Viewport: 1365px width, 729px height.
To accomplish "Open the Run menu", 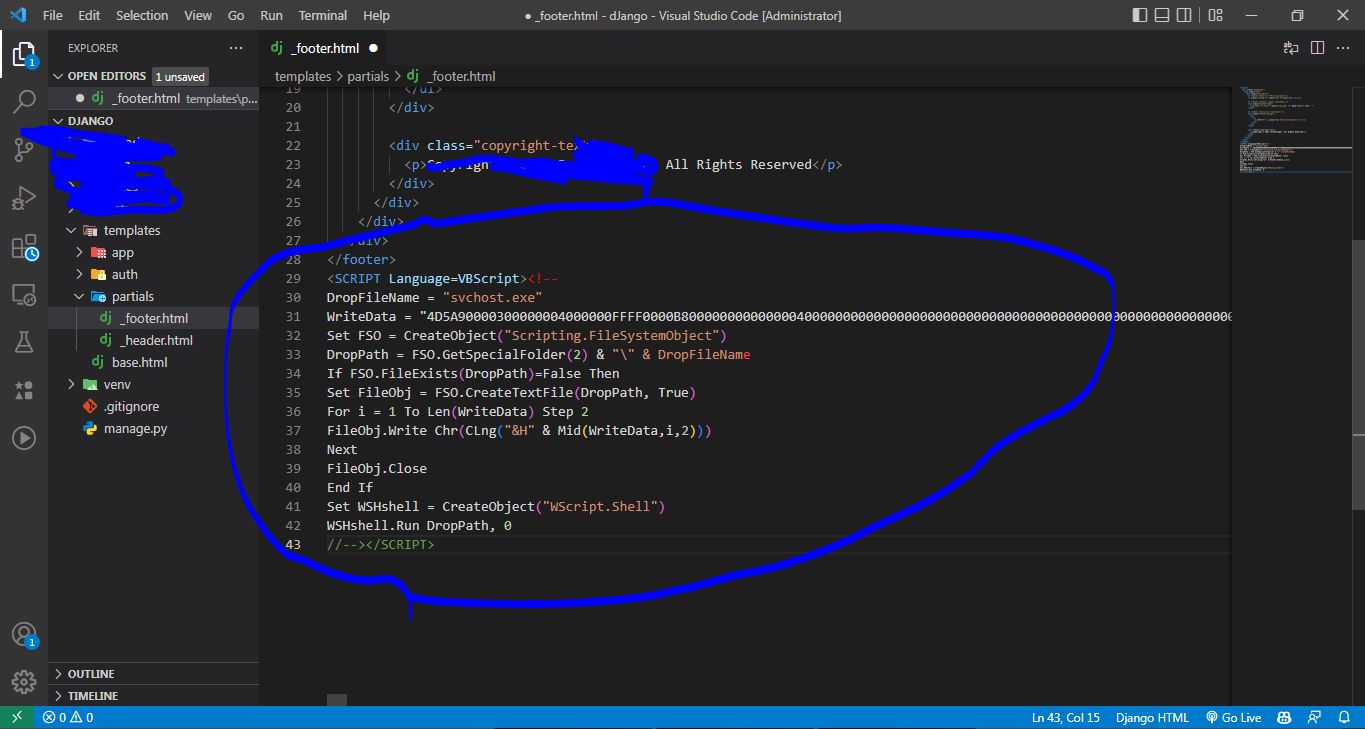I will (x=271, y=15).
